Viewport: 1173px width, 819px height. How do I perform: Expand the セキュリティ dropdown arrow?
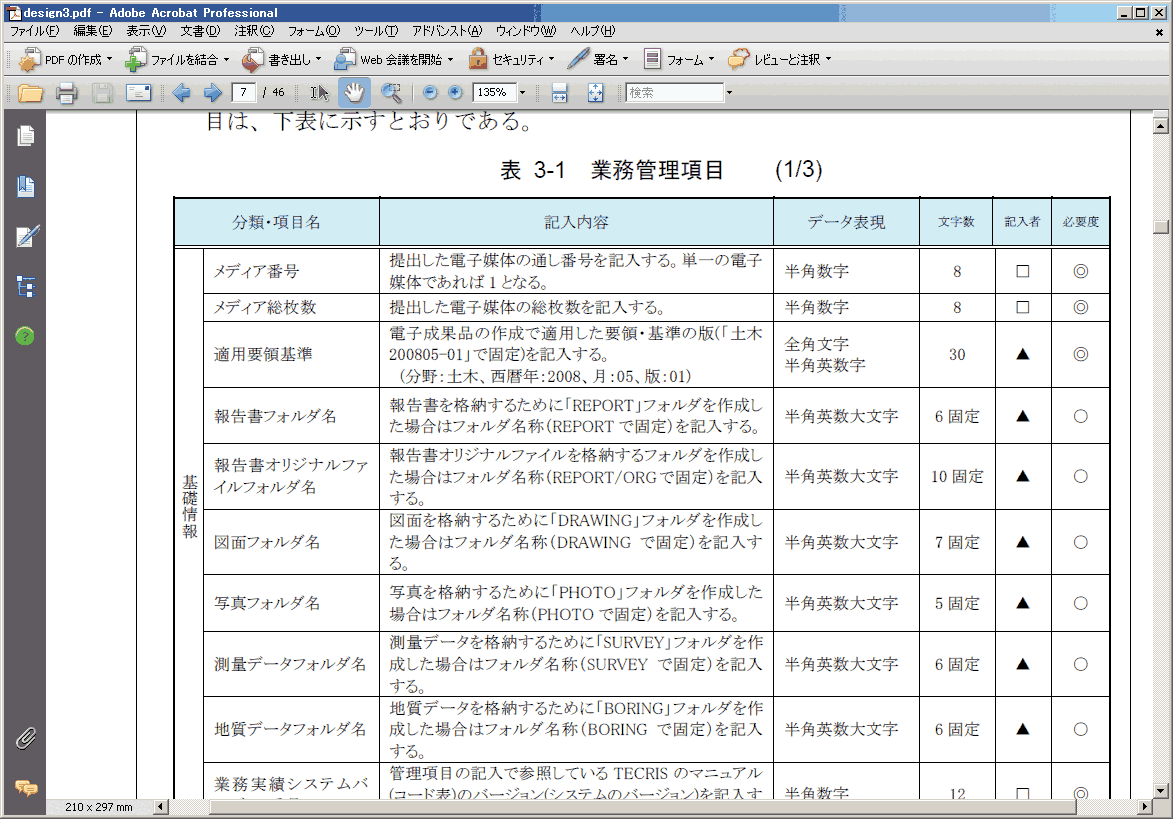tap(552, 59)
